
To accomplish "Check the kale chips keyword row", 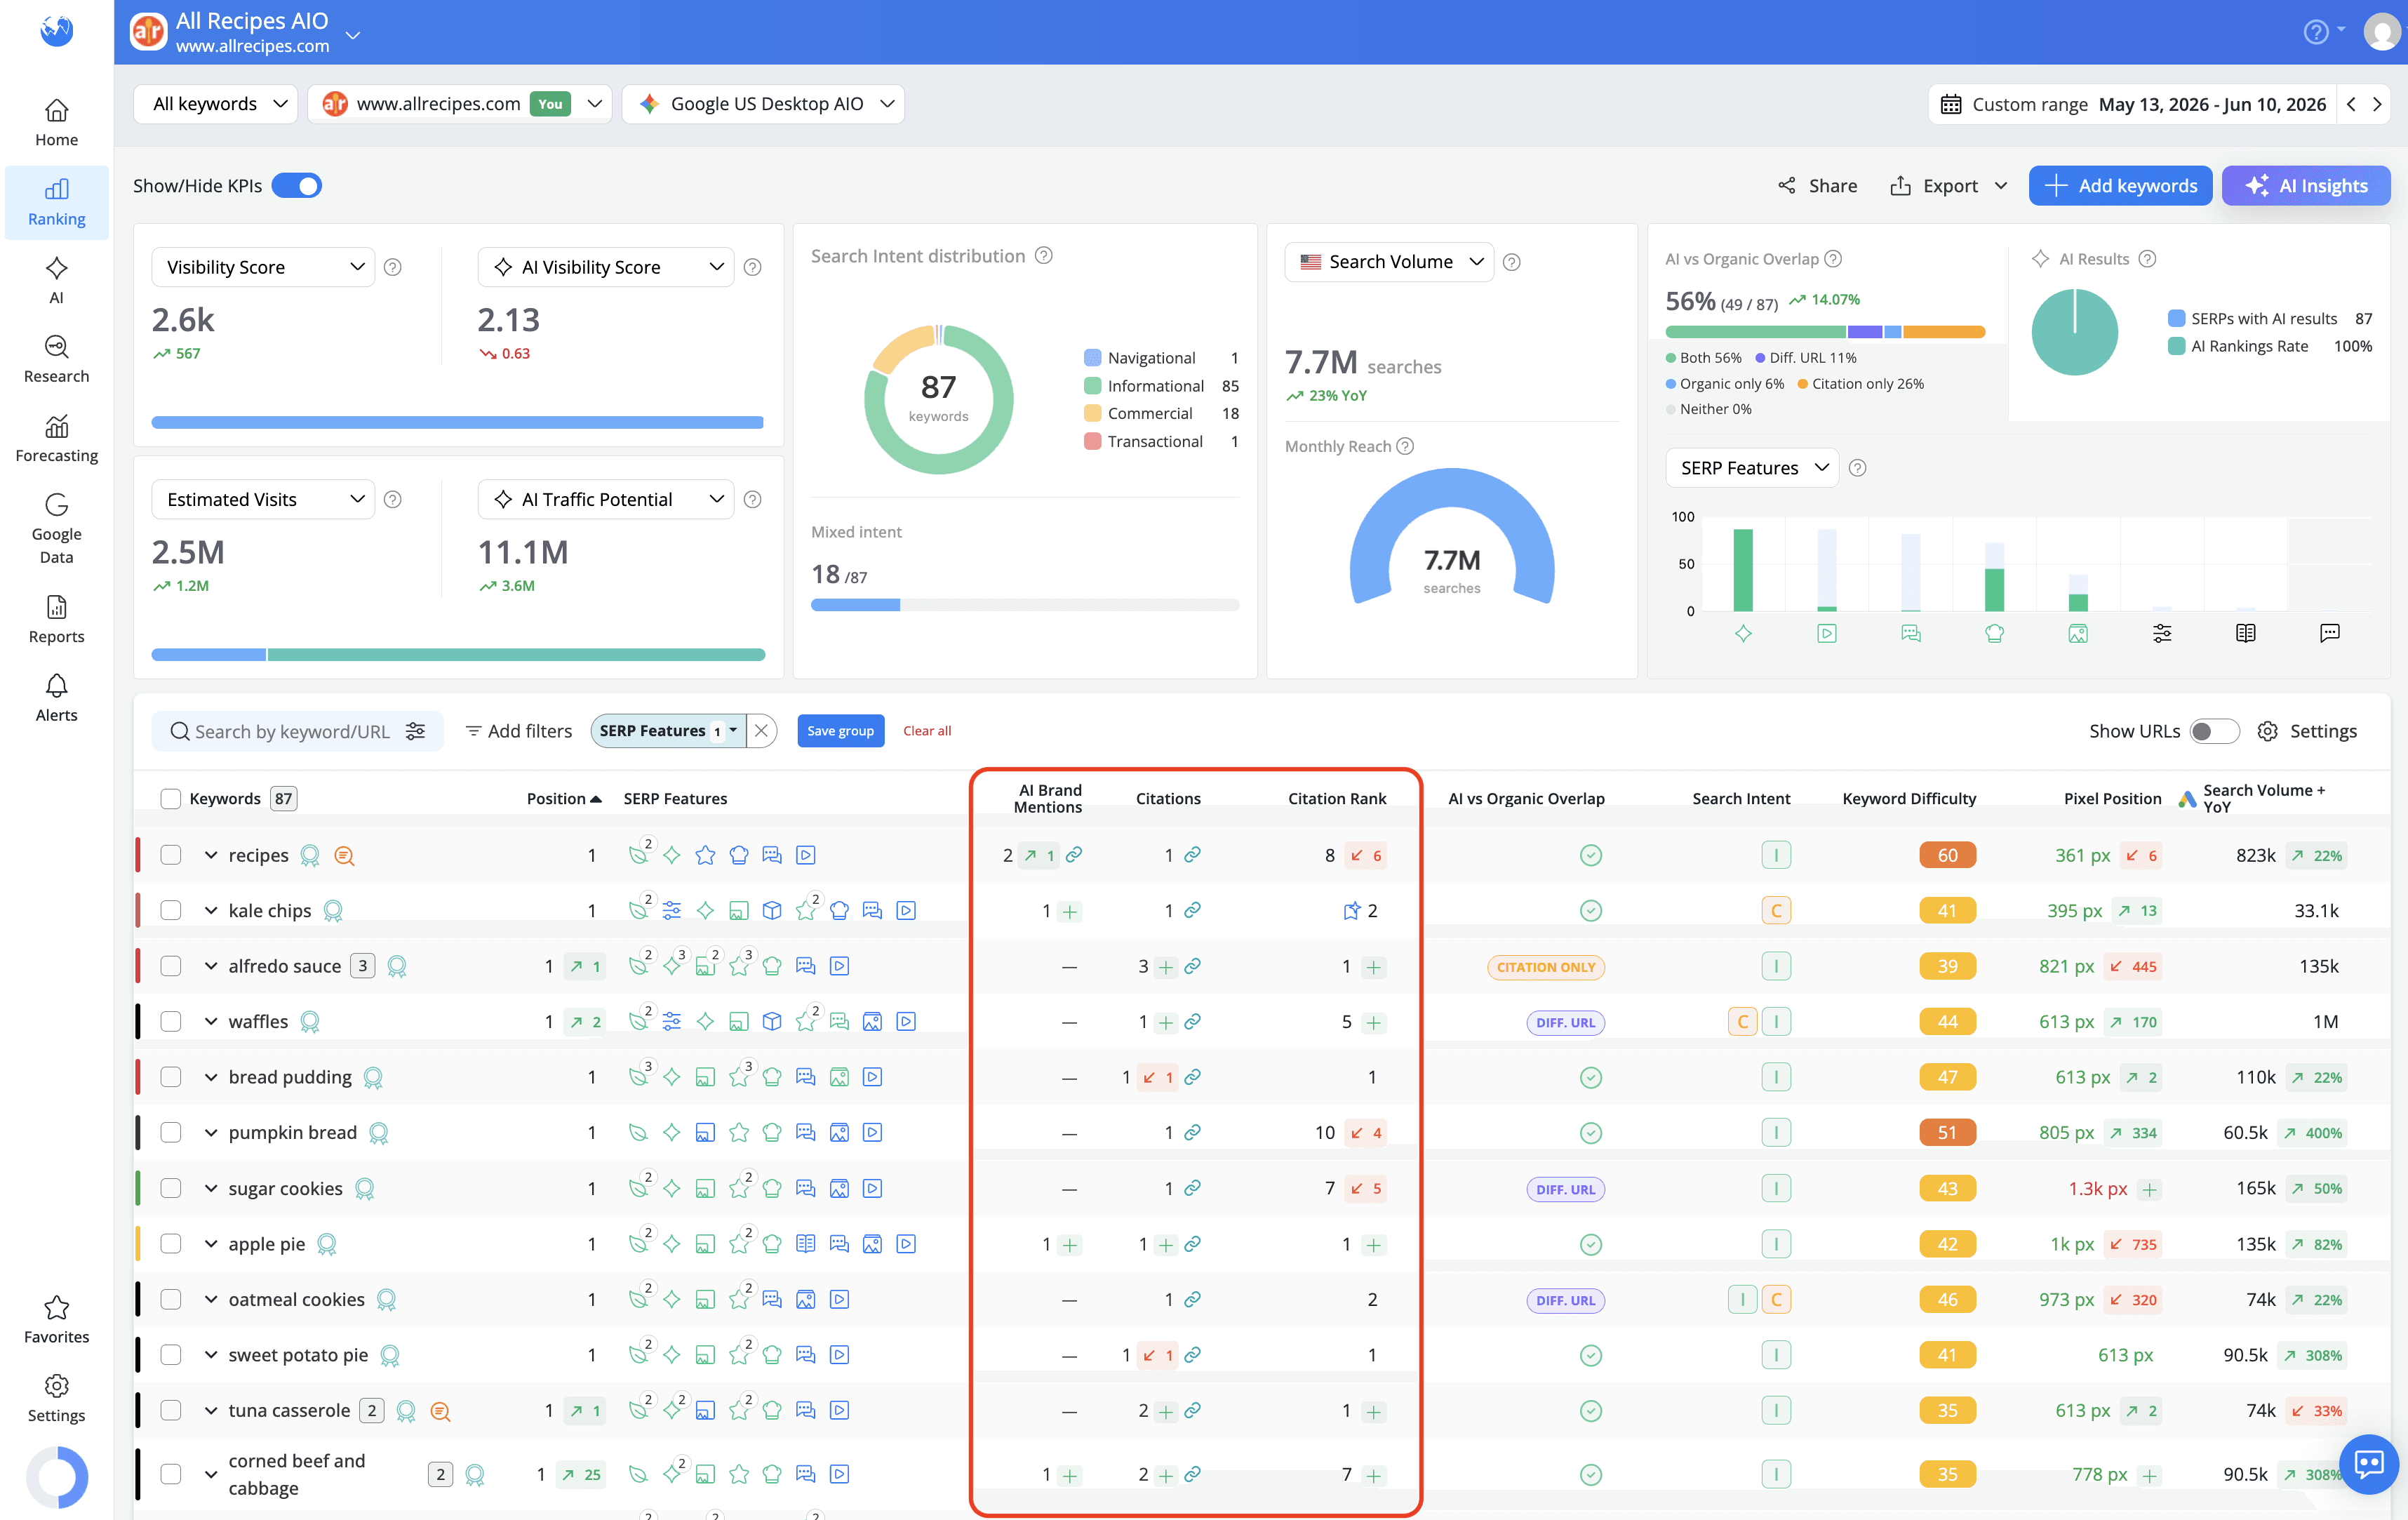I will click(x=170, y=910).
